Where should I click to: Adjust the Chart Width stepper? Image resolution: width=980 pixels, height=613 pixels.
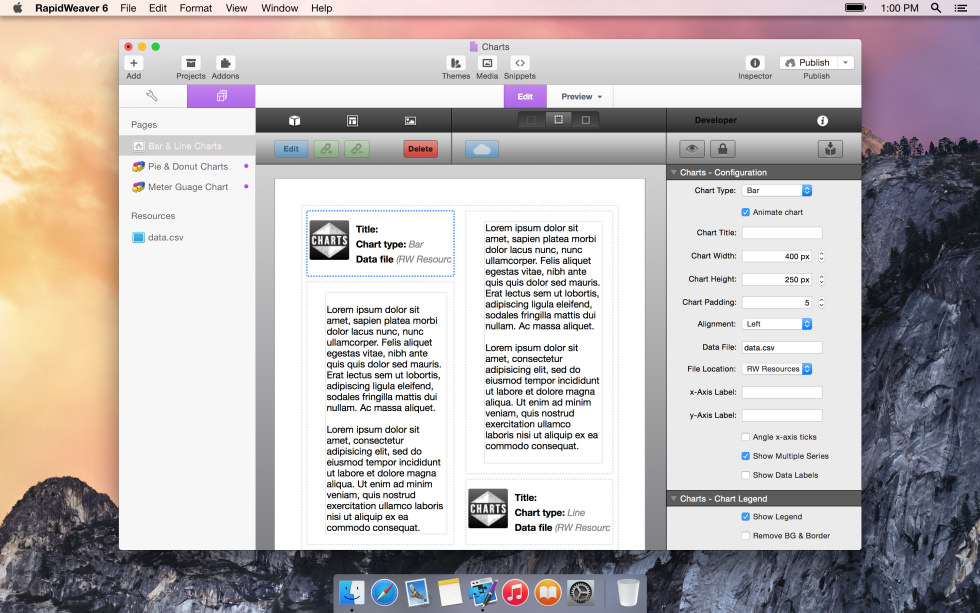point(821,256)
